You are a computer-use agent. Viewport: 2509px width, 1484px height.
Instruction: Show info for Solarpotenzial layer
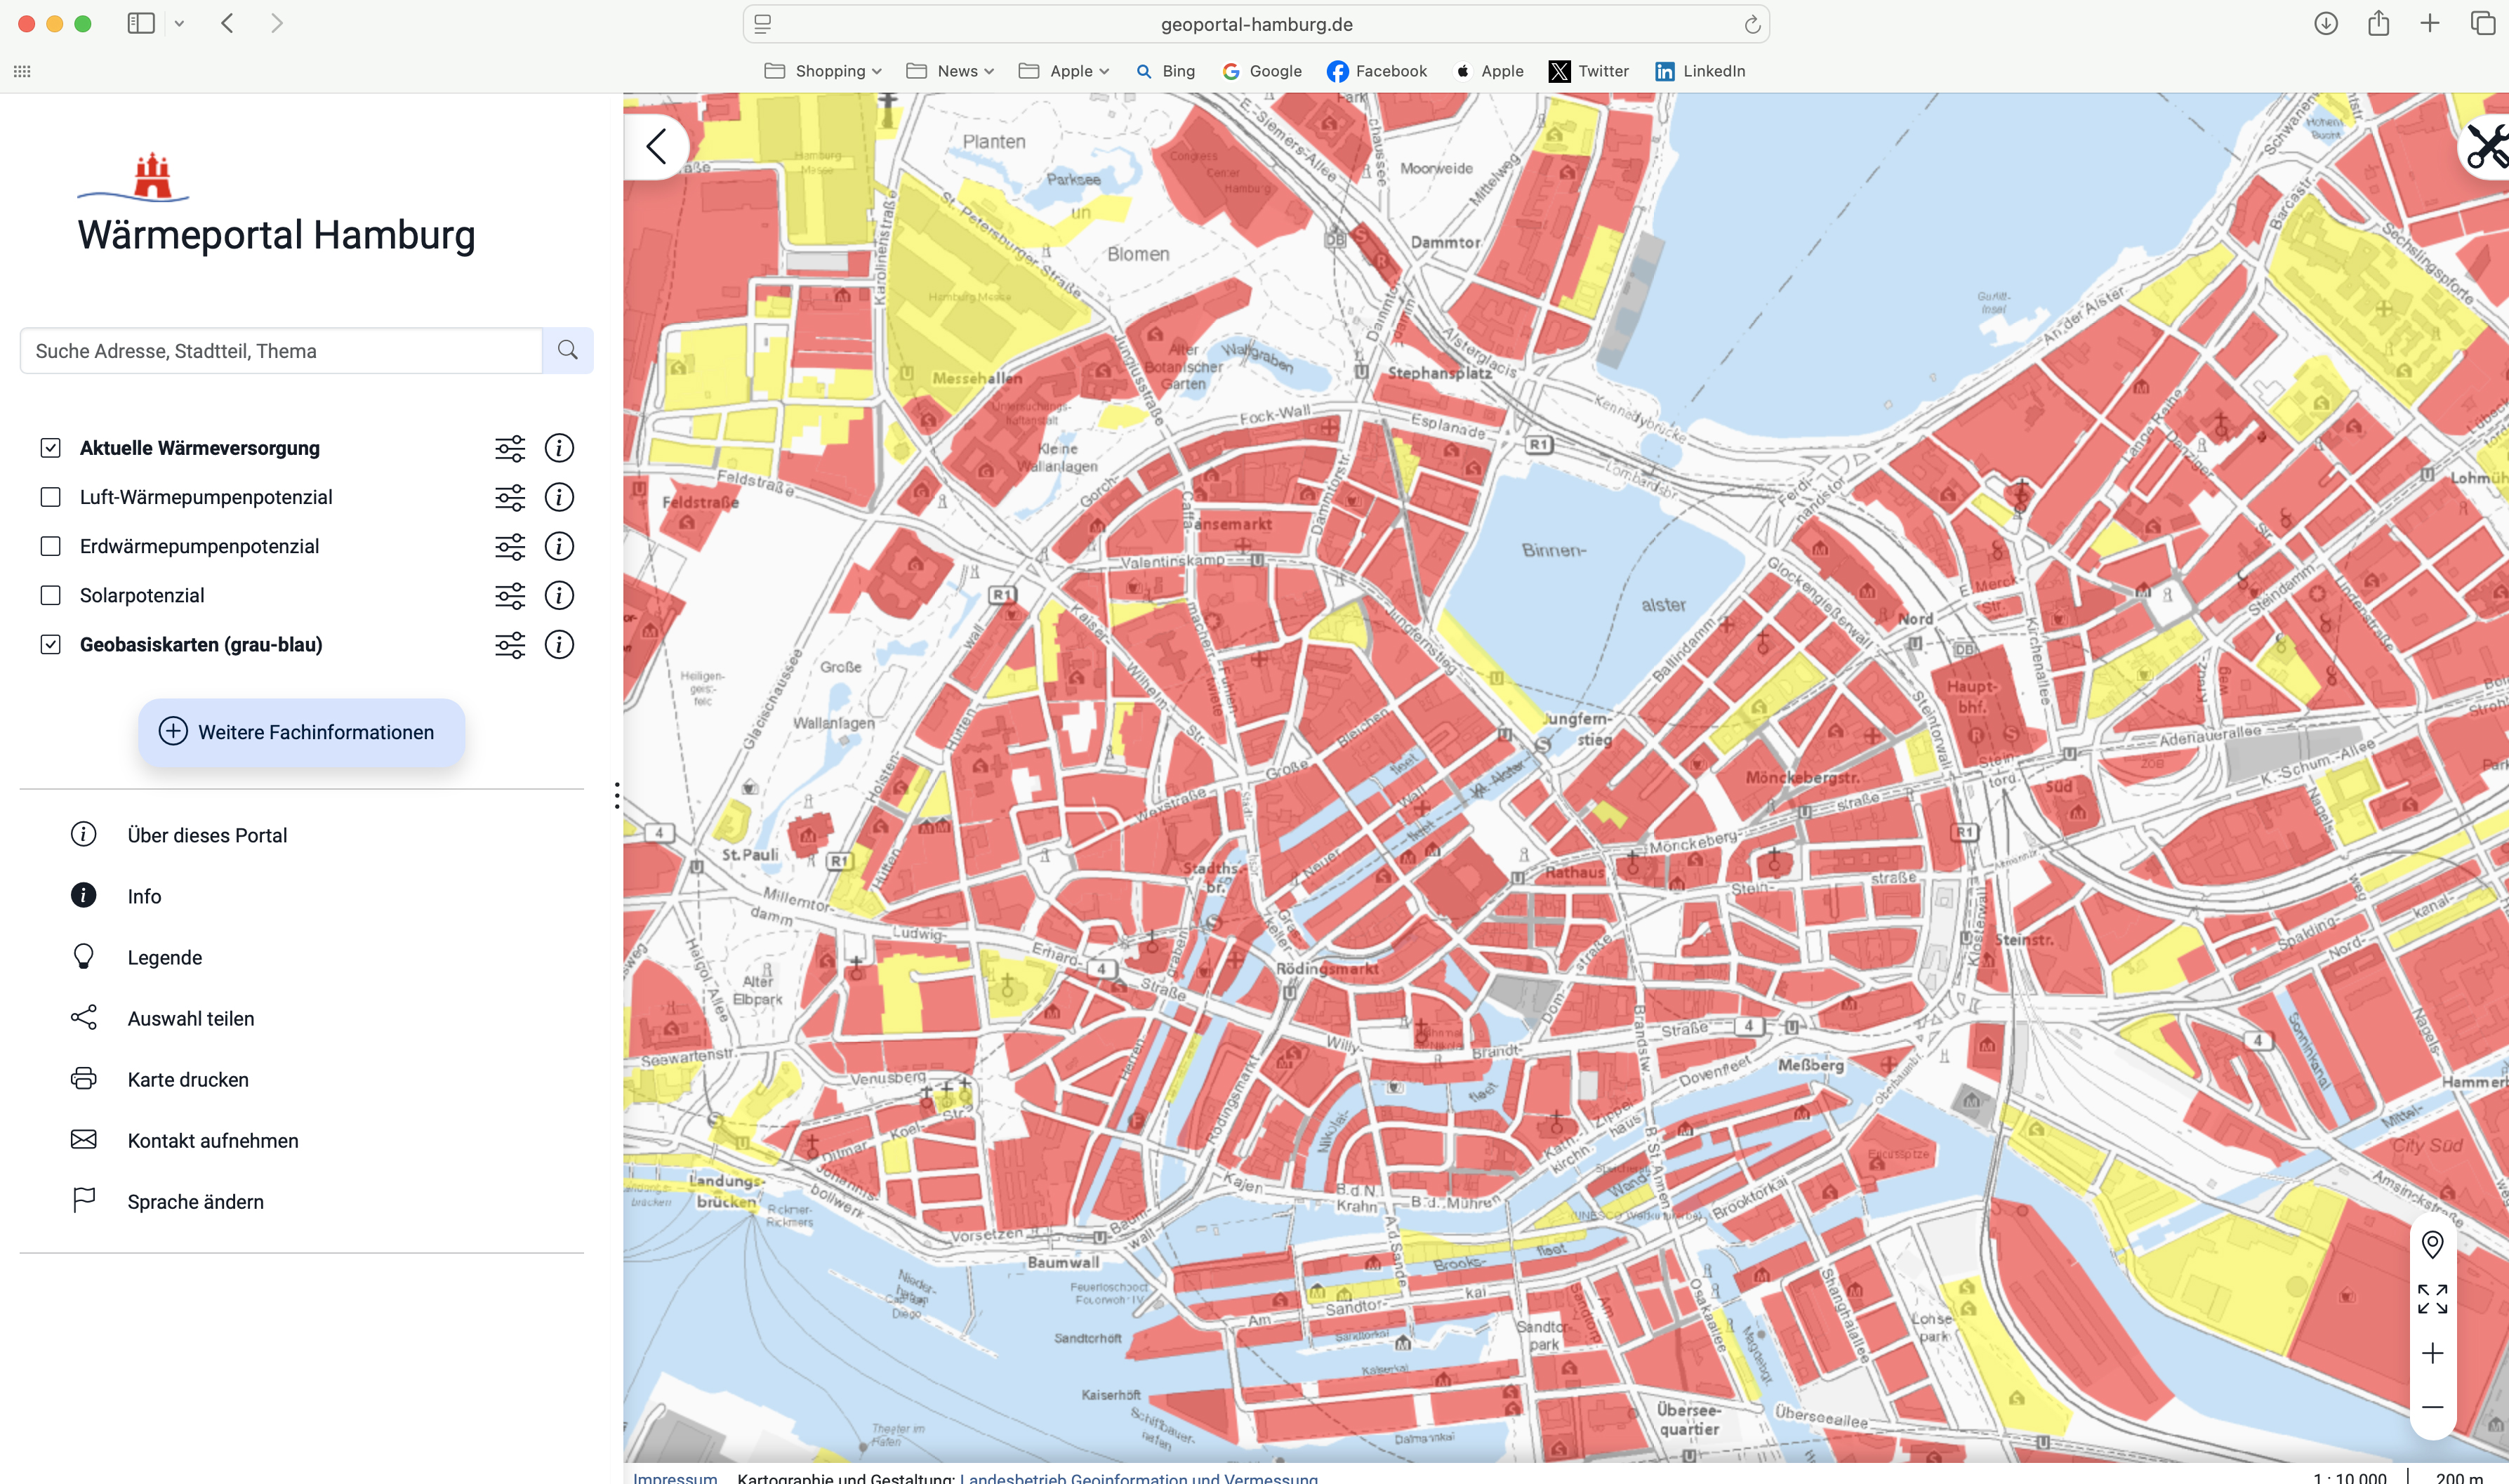coord(559,596)
